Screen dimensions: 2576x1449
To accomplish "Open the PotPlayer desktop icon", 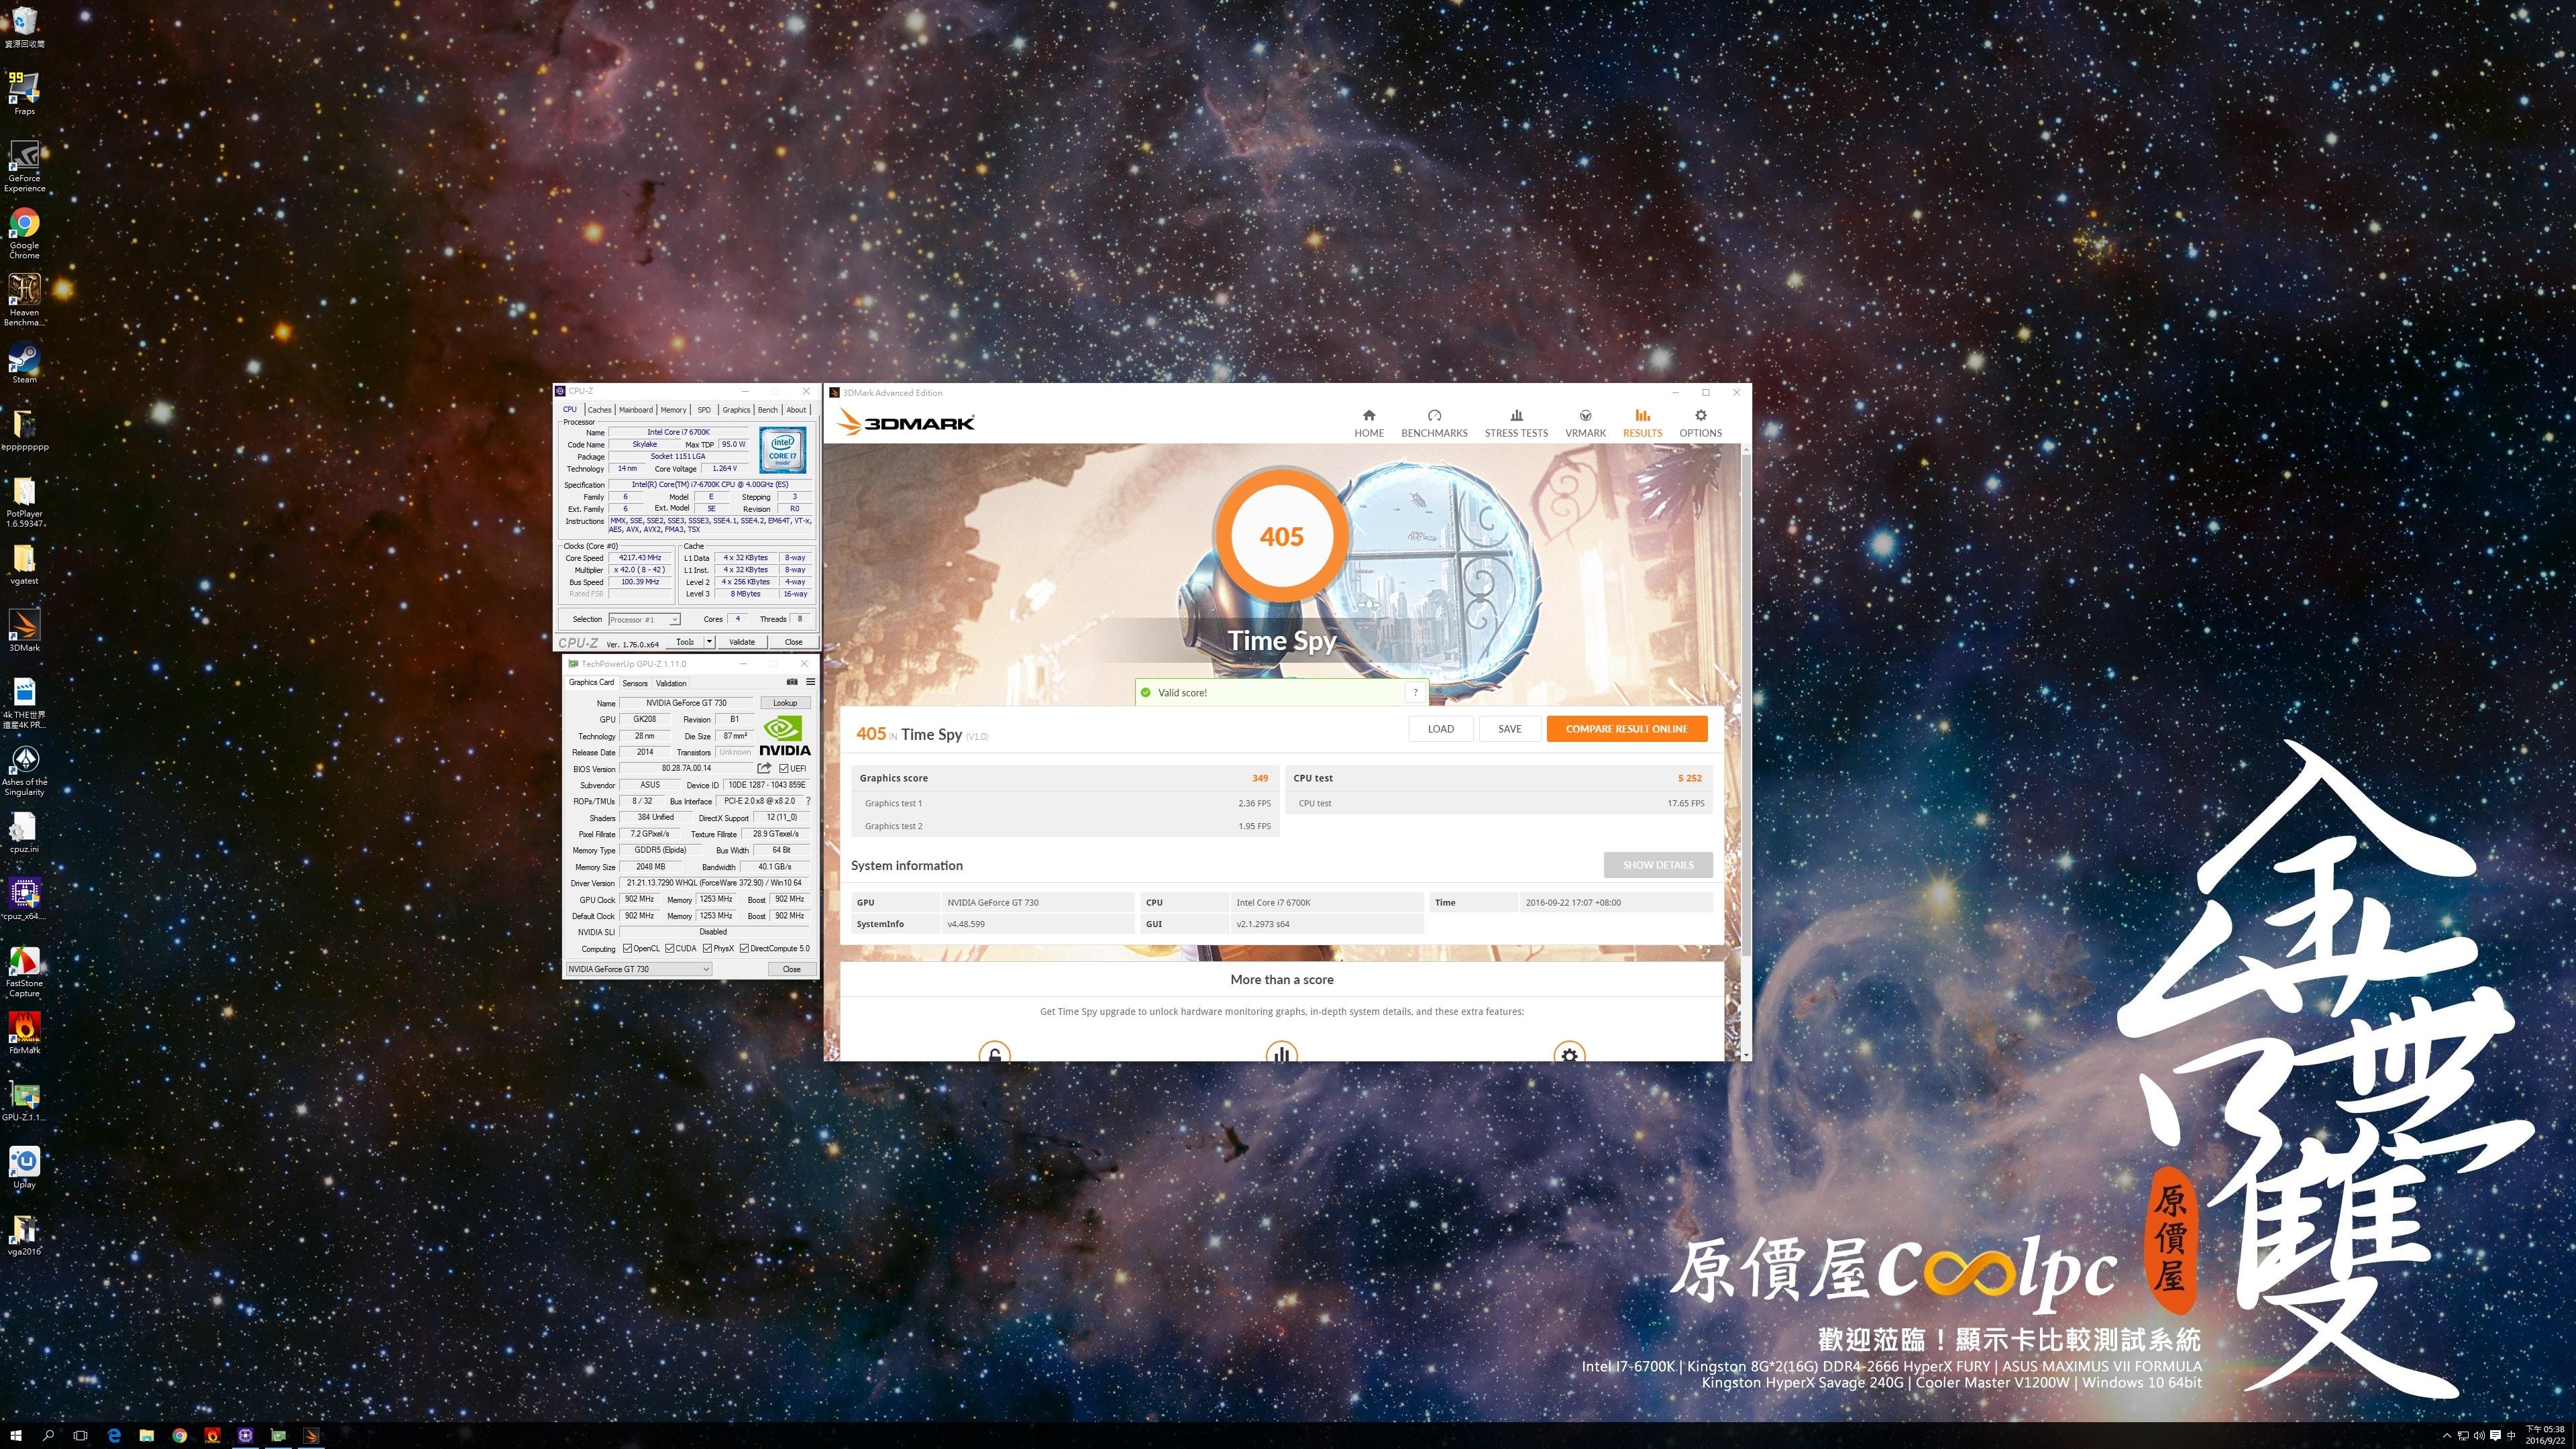I will [24, 501].
